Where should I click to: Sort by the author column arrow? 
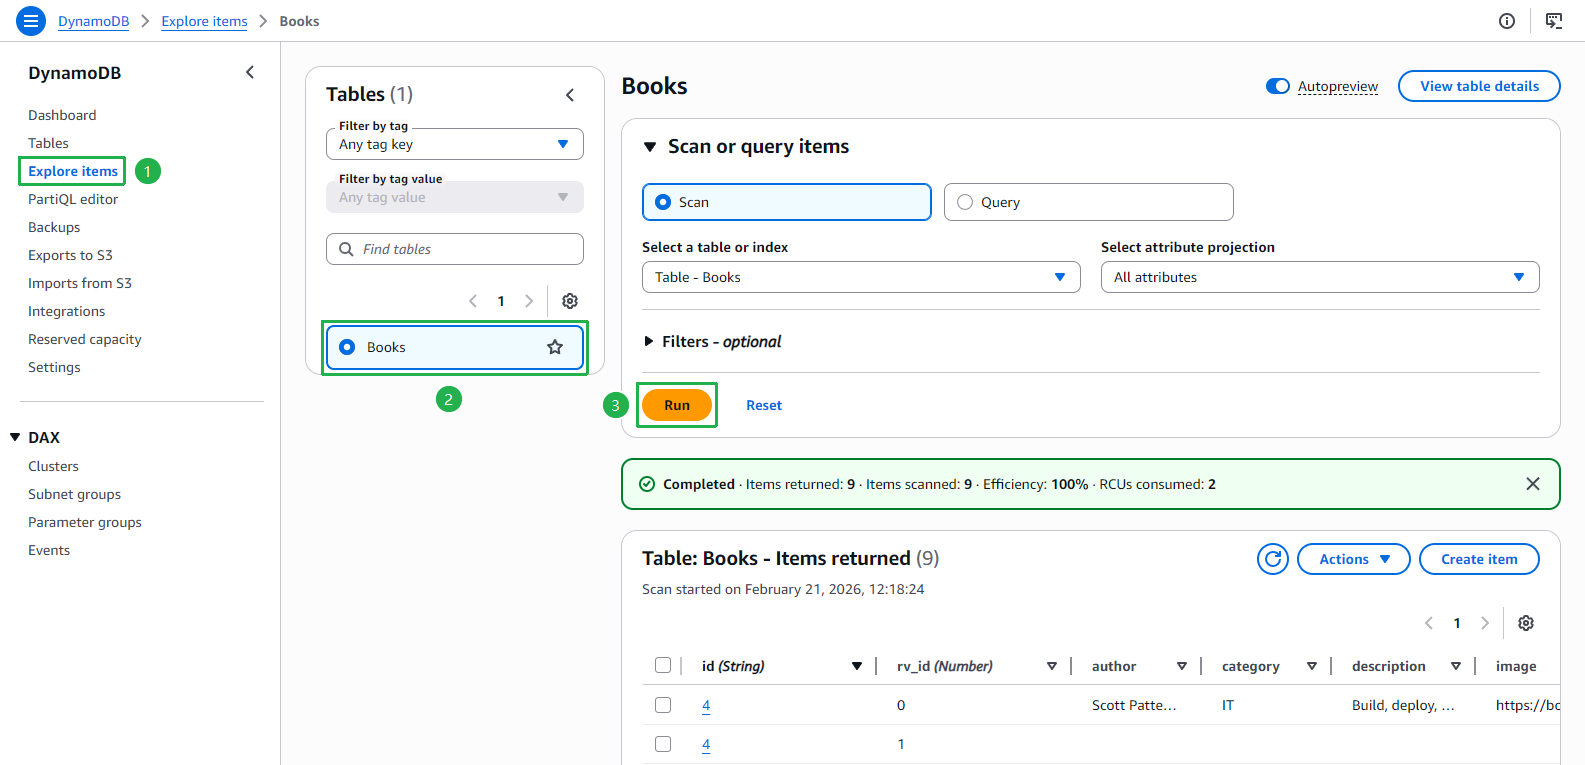(1182, 666)
